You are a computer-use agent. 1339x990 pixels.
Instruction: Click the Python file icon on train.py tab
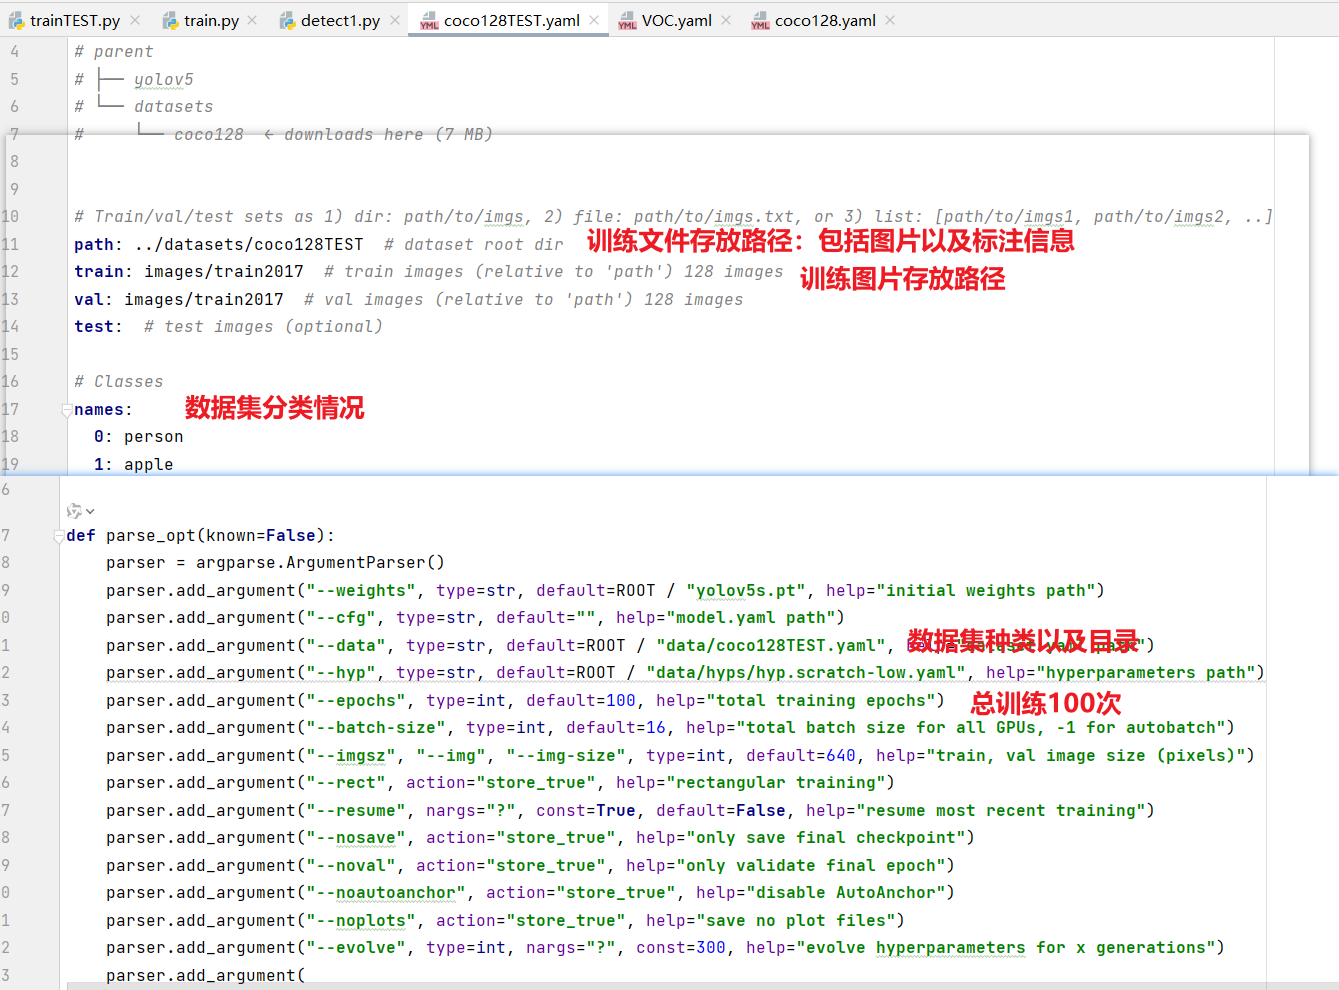point(171,20)
